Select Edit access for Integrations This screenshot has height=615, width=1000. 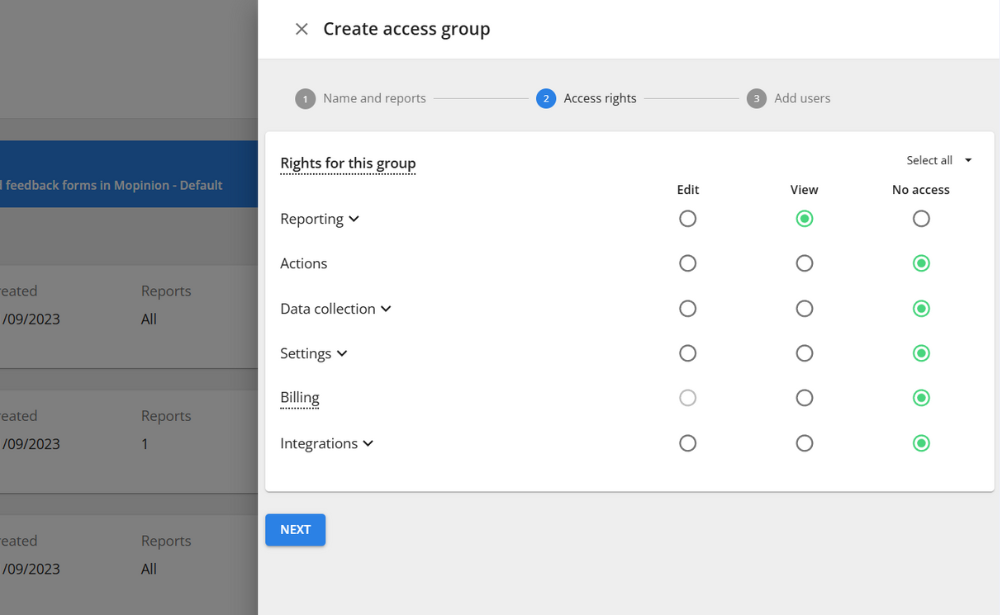pyautogui.click(x=688, y=443)
